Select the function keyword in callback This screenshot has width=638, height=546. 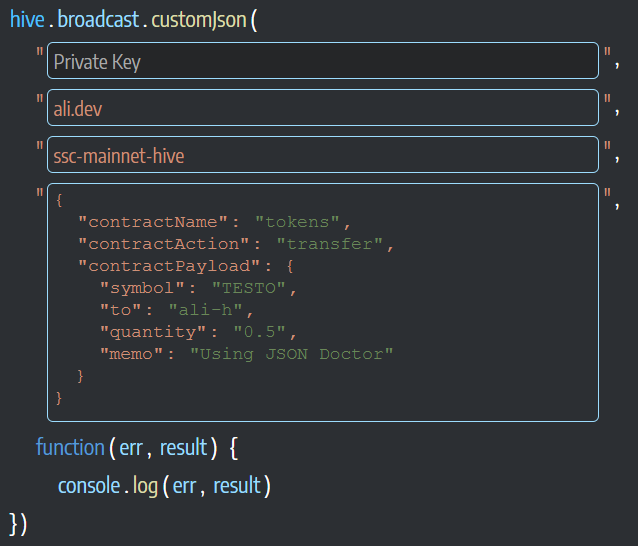pos(70,447)
